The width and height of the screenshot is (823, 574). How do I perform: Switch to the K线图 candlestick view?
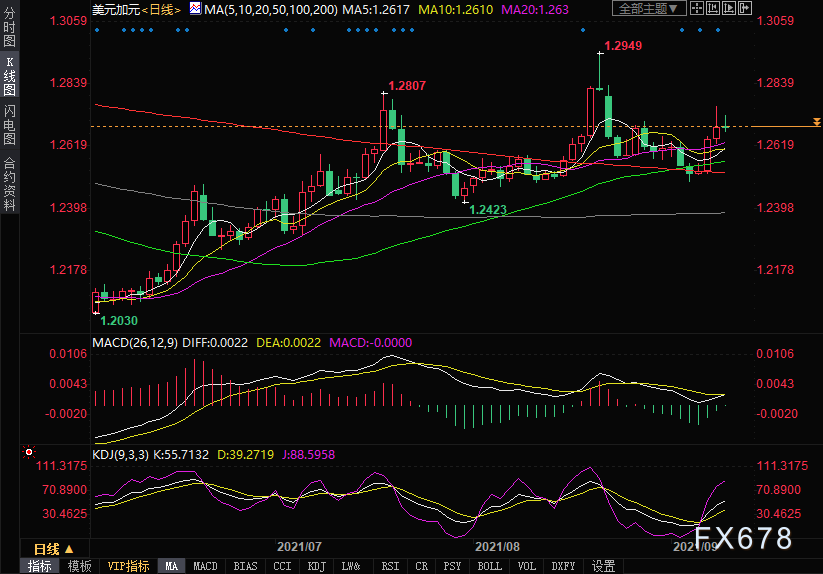coord(9,75)
